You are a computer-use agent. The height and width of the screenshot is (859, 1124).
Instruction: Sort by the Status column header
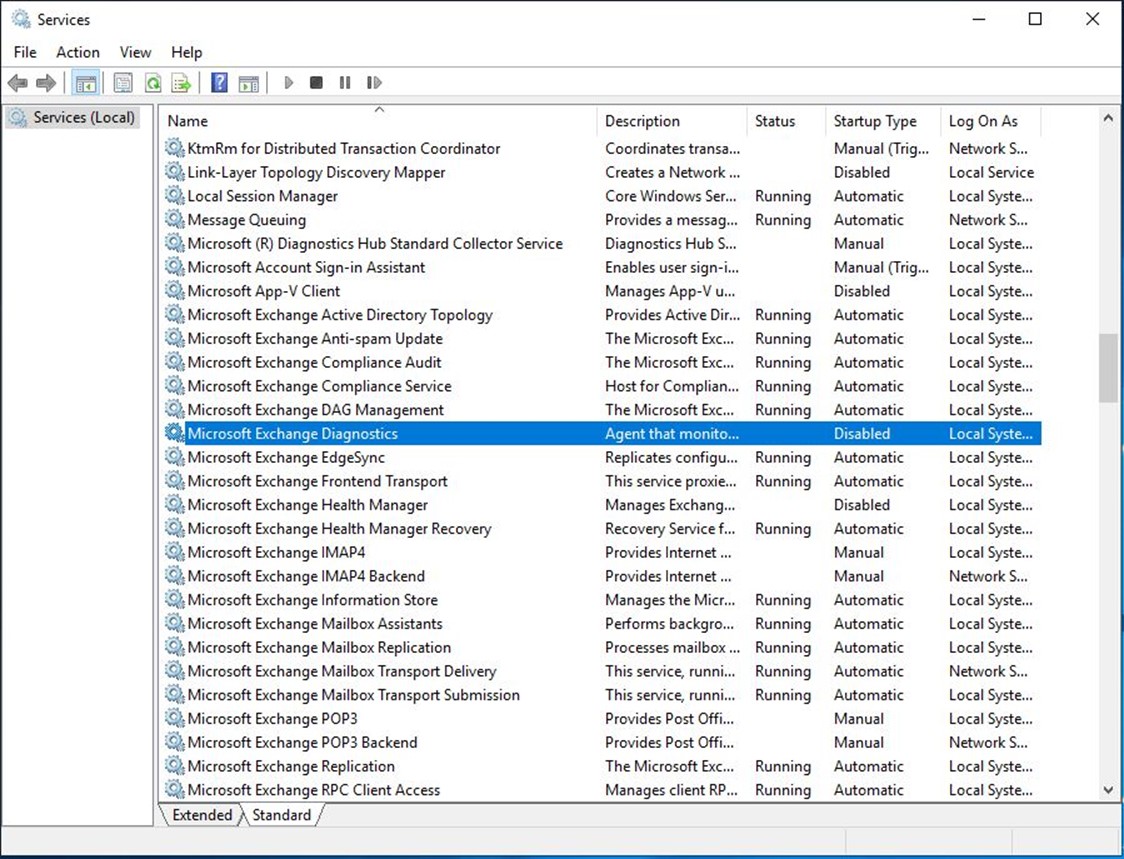(786, 121)
